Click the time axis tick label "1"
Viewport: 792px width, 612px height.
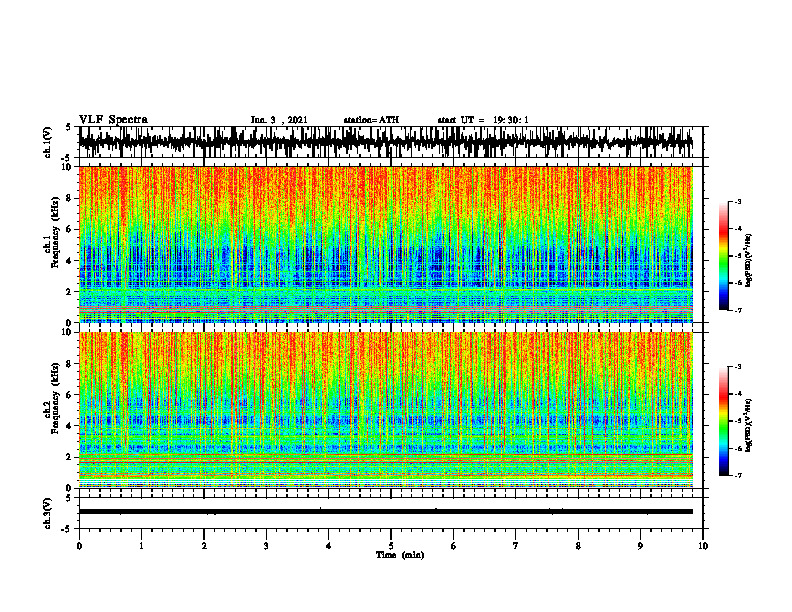click(141, 546)
